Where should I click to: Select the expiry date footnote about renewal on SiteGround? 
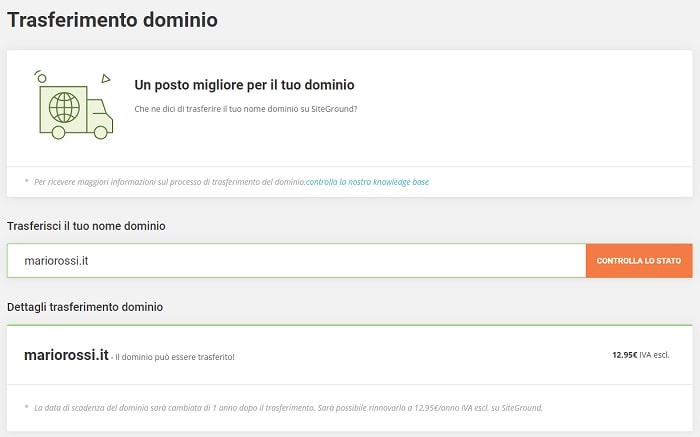288,408
